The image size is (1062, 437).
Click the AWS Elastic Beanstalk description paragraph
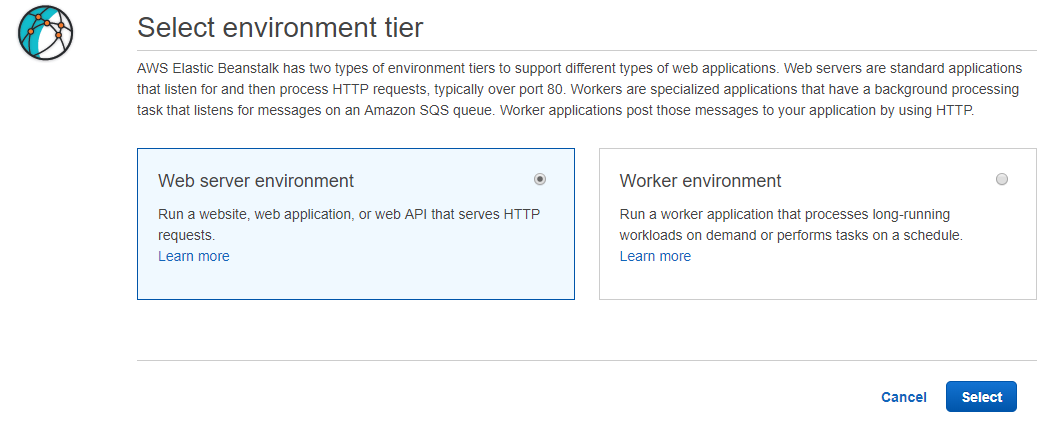click(x=579, y=89)
